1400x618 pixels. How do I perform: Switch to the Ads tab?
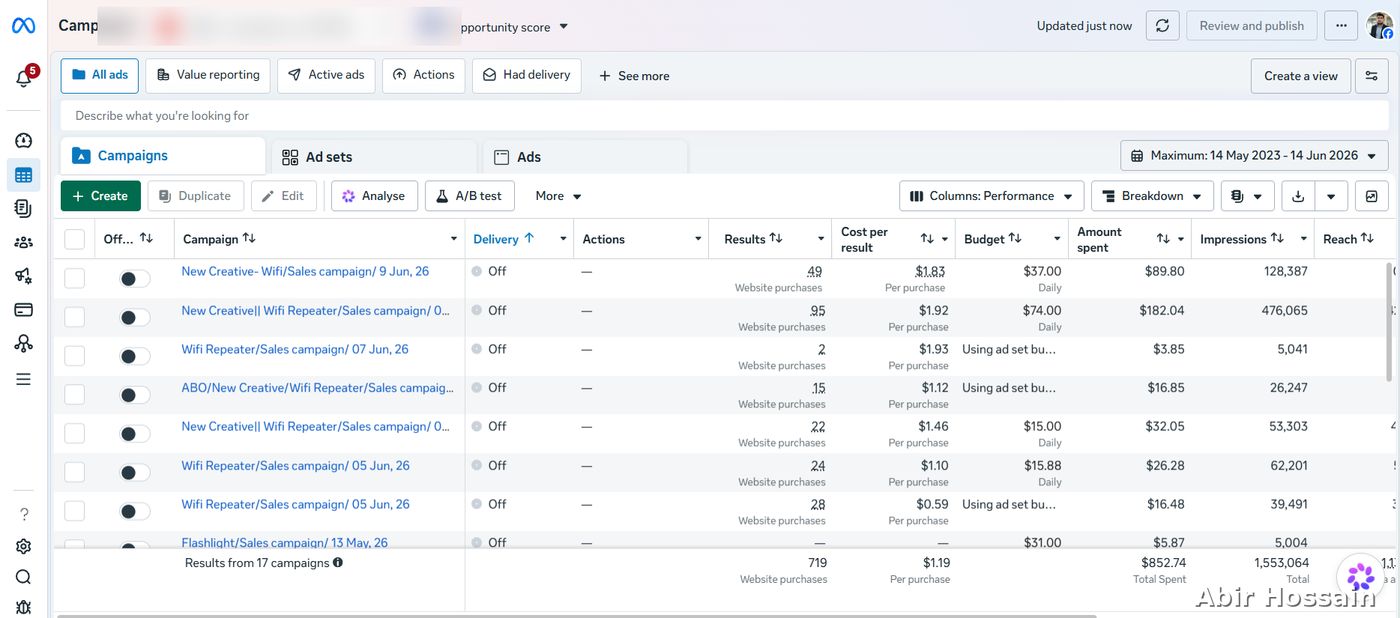585,157
